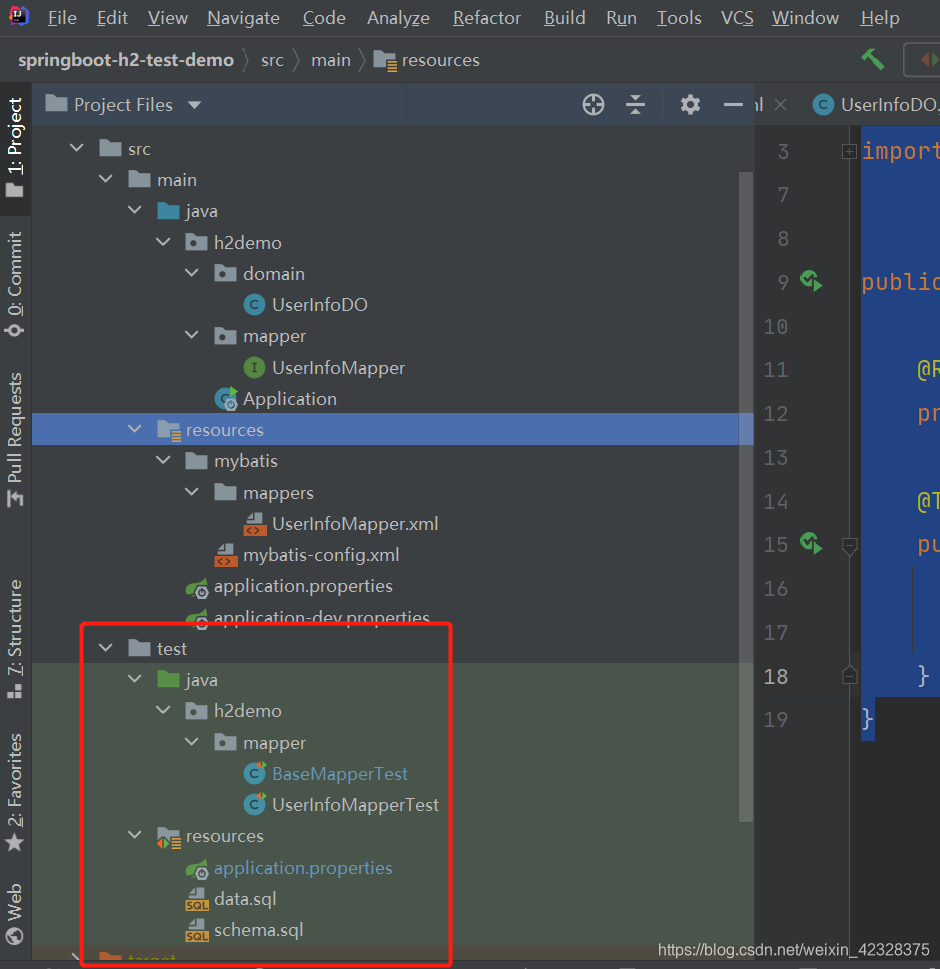Toggle the Favorites tool window
The image size is (940, 969).
tap(15, 792)
